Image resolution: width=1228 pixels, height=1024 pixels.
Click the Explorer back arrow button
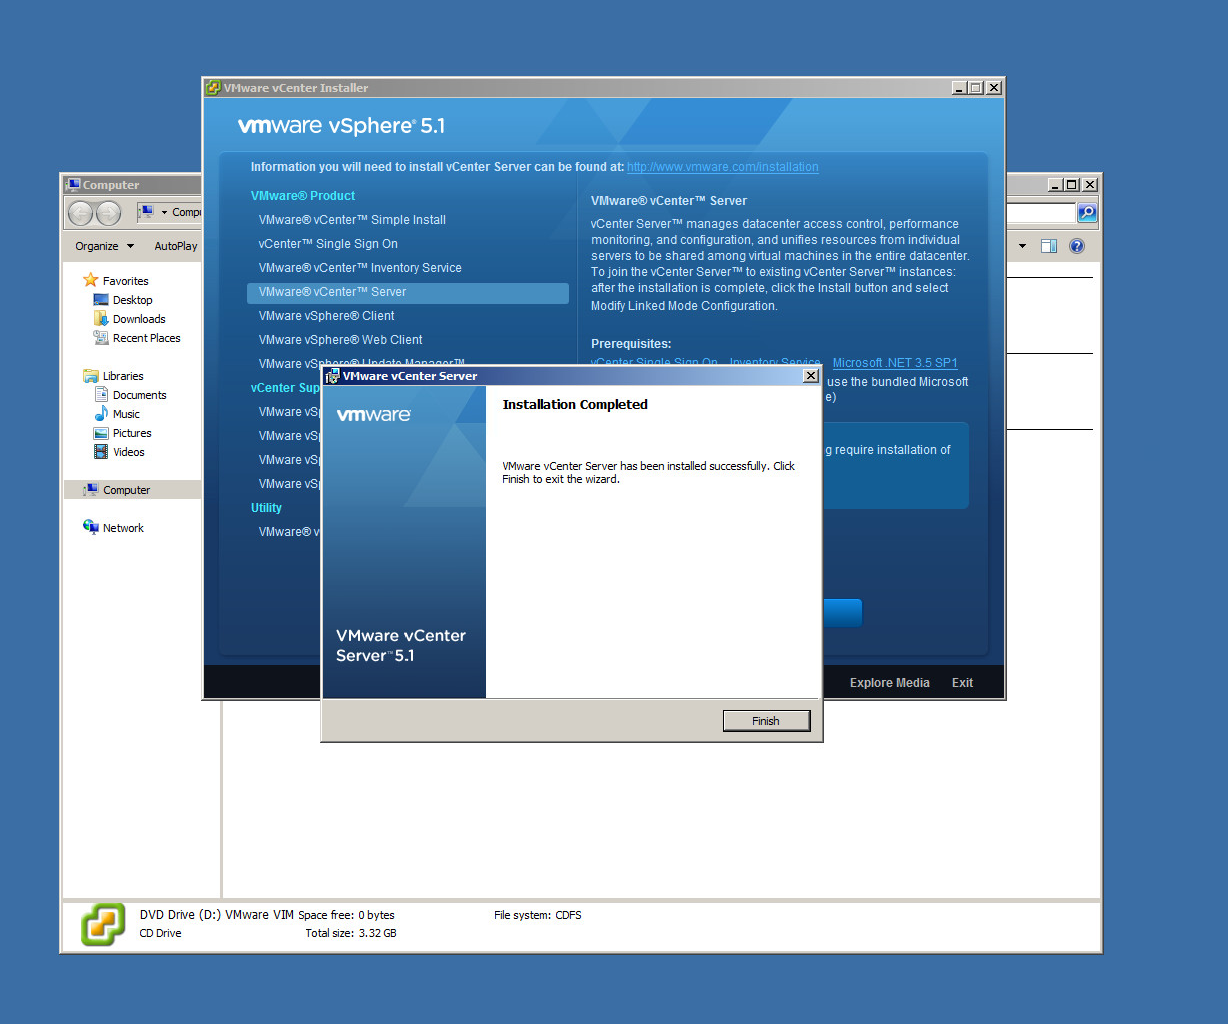[x=81, y=213]
